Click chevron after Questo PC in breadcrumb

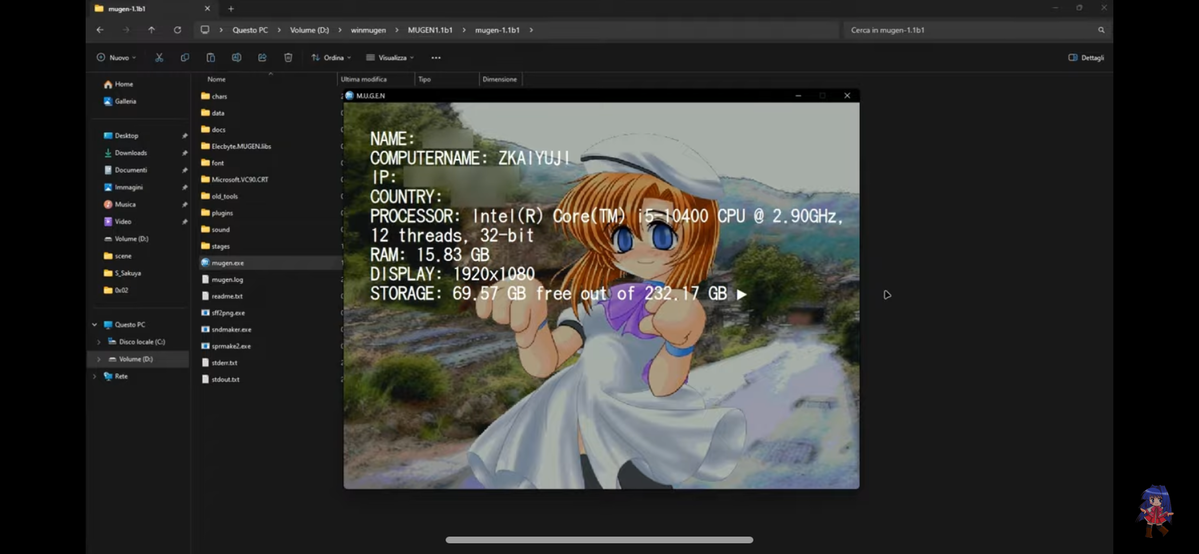pos(279,30)
